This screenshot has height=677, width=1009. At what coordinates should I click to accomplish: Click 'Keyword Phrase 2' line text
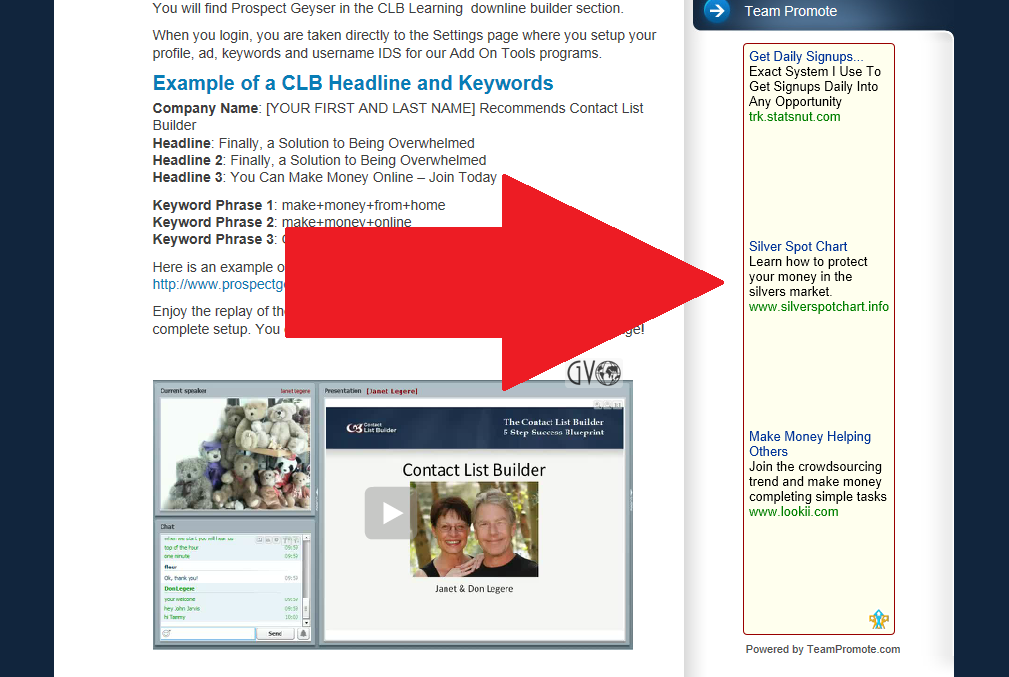pos(282,223)
